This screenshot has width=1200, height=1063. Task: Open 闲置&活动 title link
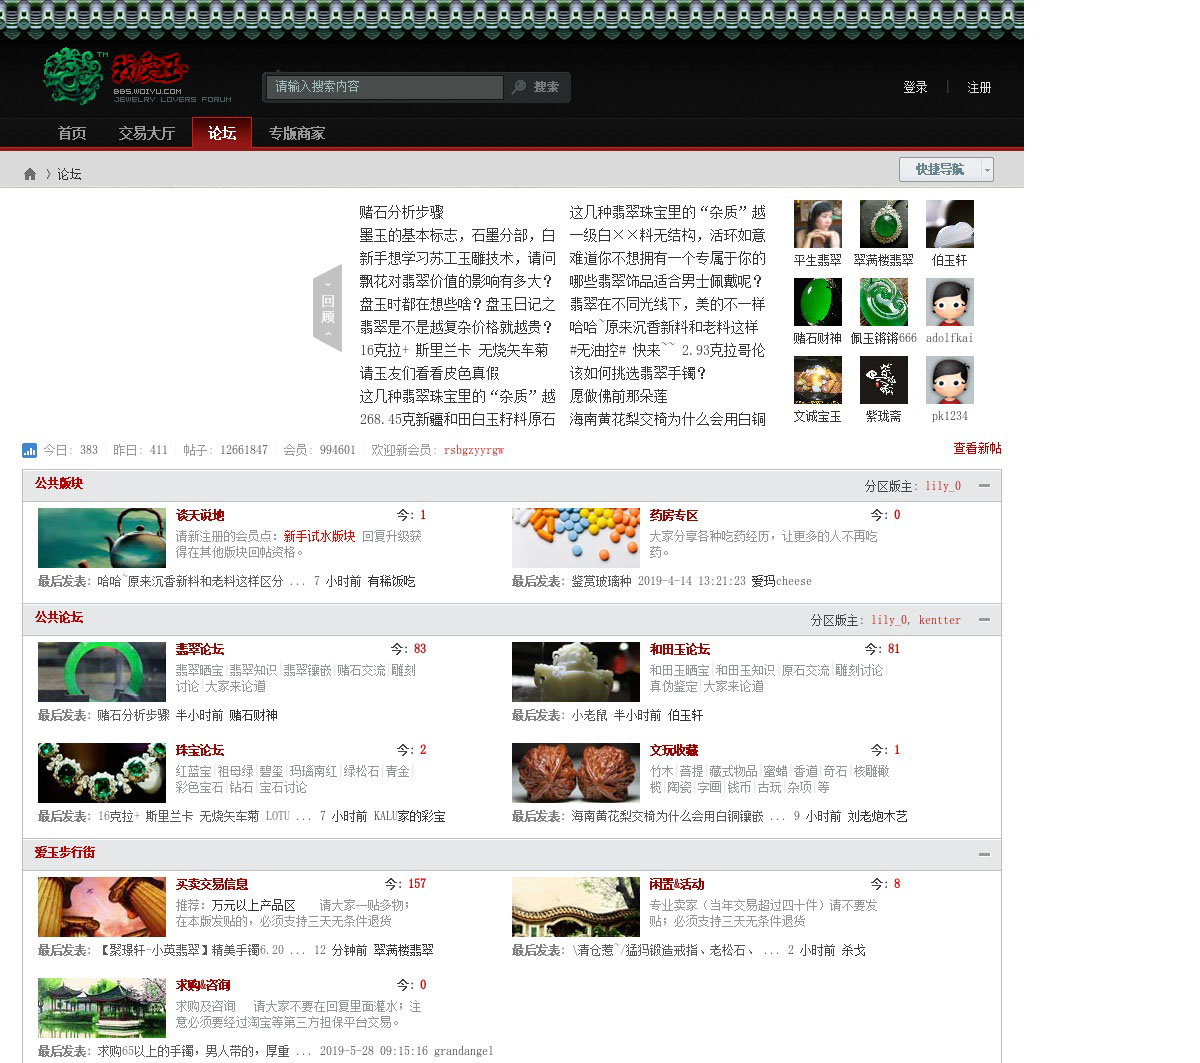pos(677,884)
